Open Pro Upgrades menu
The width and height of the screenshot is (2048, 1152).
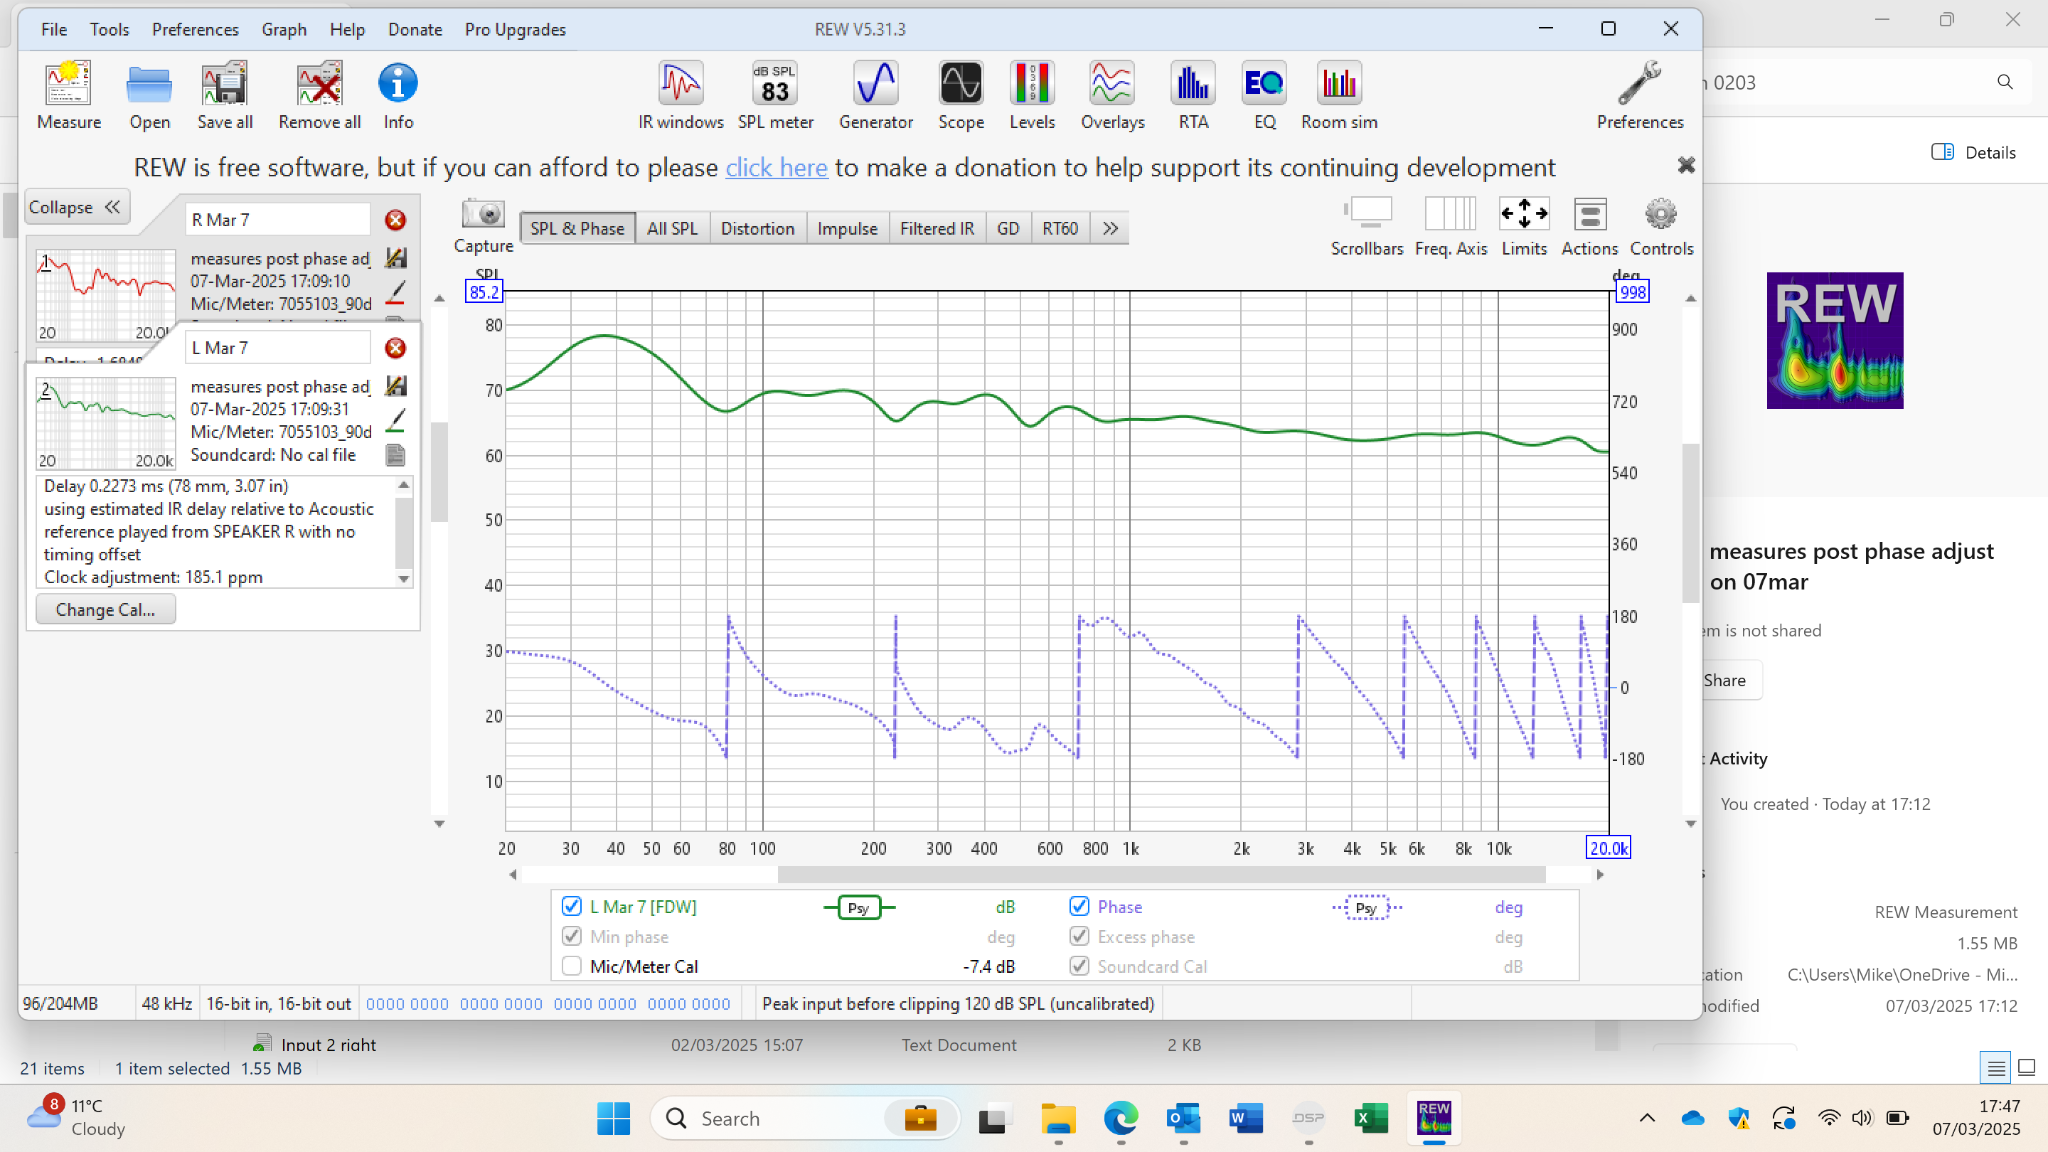(x=515, y=29)
